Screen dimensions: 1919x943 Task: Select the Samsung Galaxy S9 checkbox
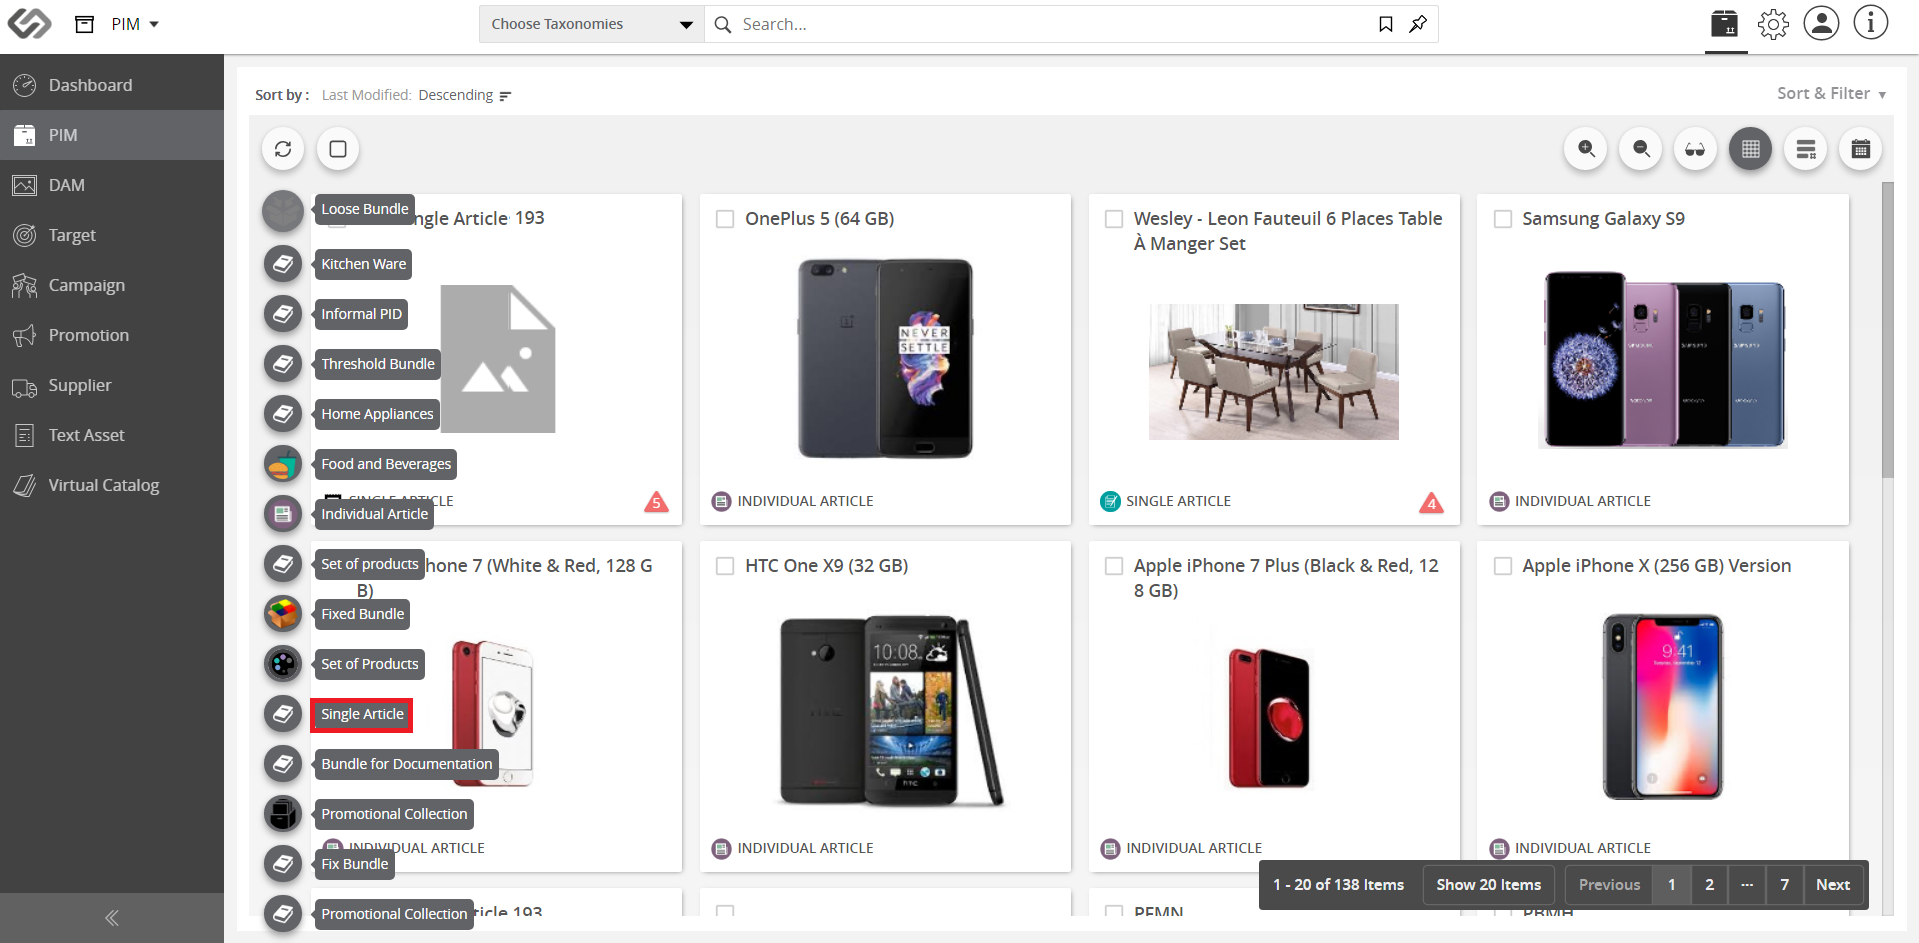[x=1502, y=219]
